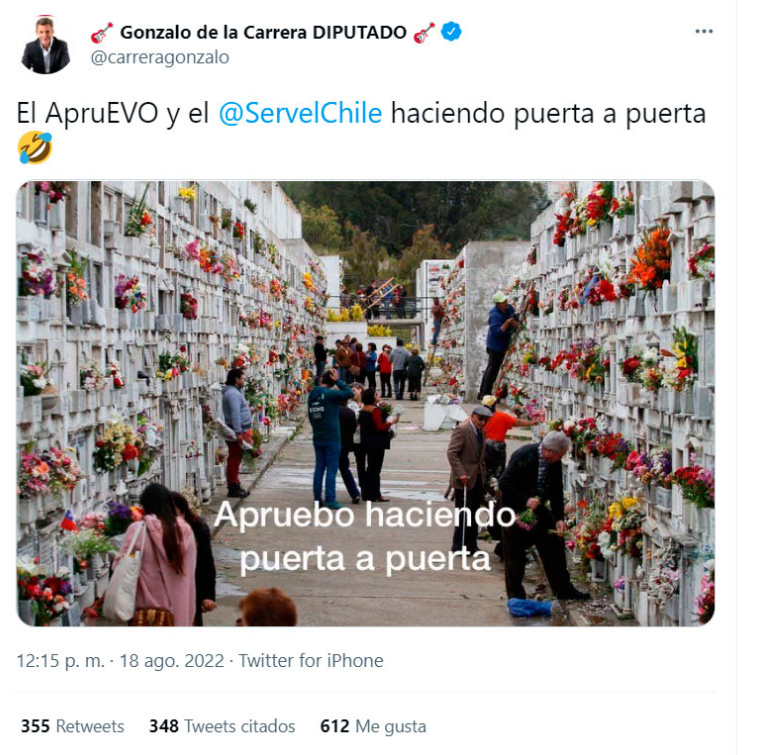Click the 18 ago. 2022 date
Viewport: 759px width, 755px height.
172,661
